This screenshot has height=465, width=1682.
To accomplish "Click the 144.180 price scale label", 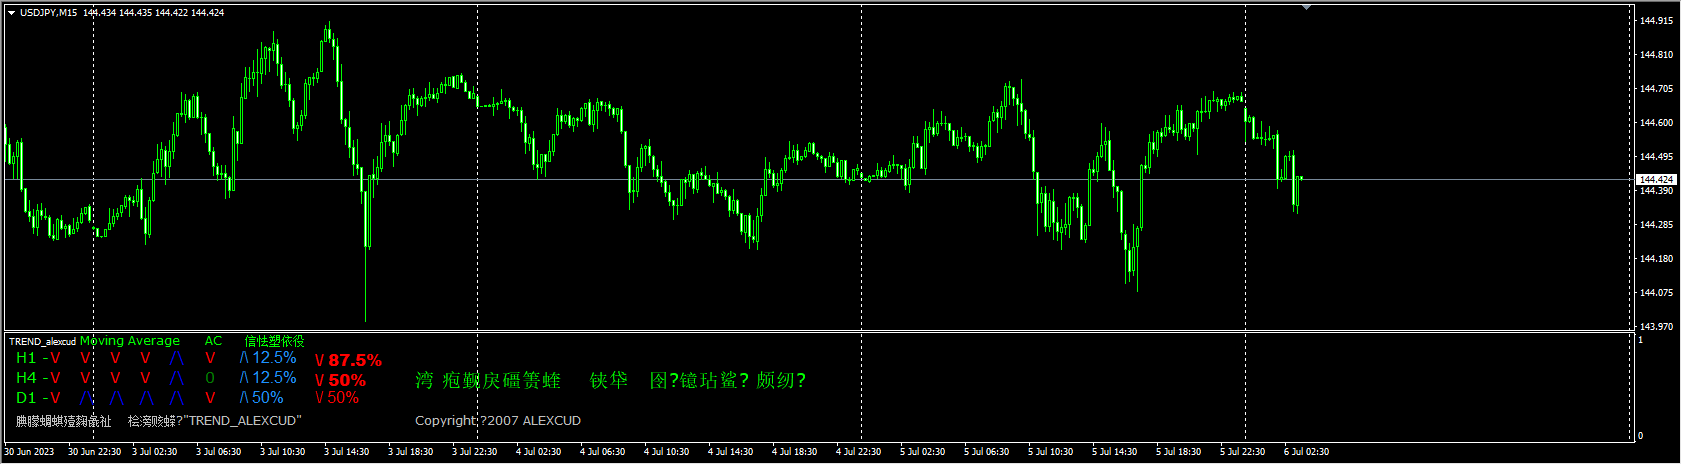I will tap(1657, 259).
